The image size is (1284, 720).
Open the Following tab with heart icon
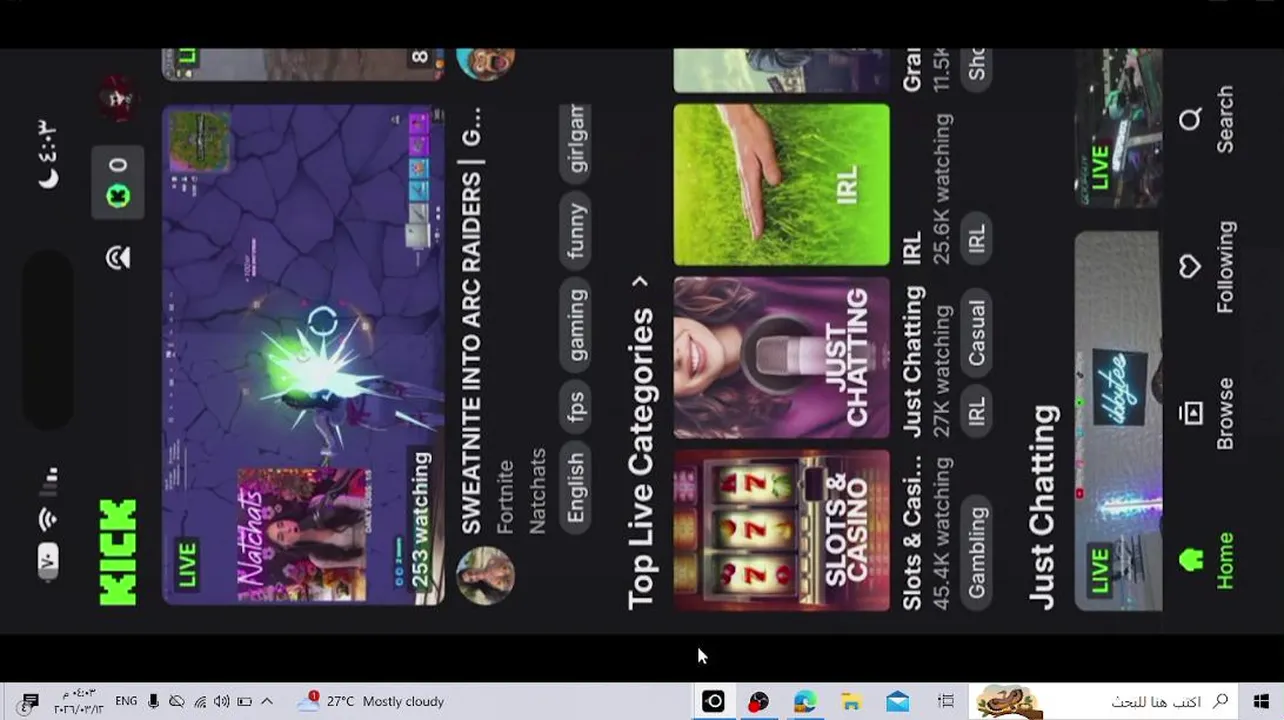1189,267
